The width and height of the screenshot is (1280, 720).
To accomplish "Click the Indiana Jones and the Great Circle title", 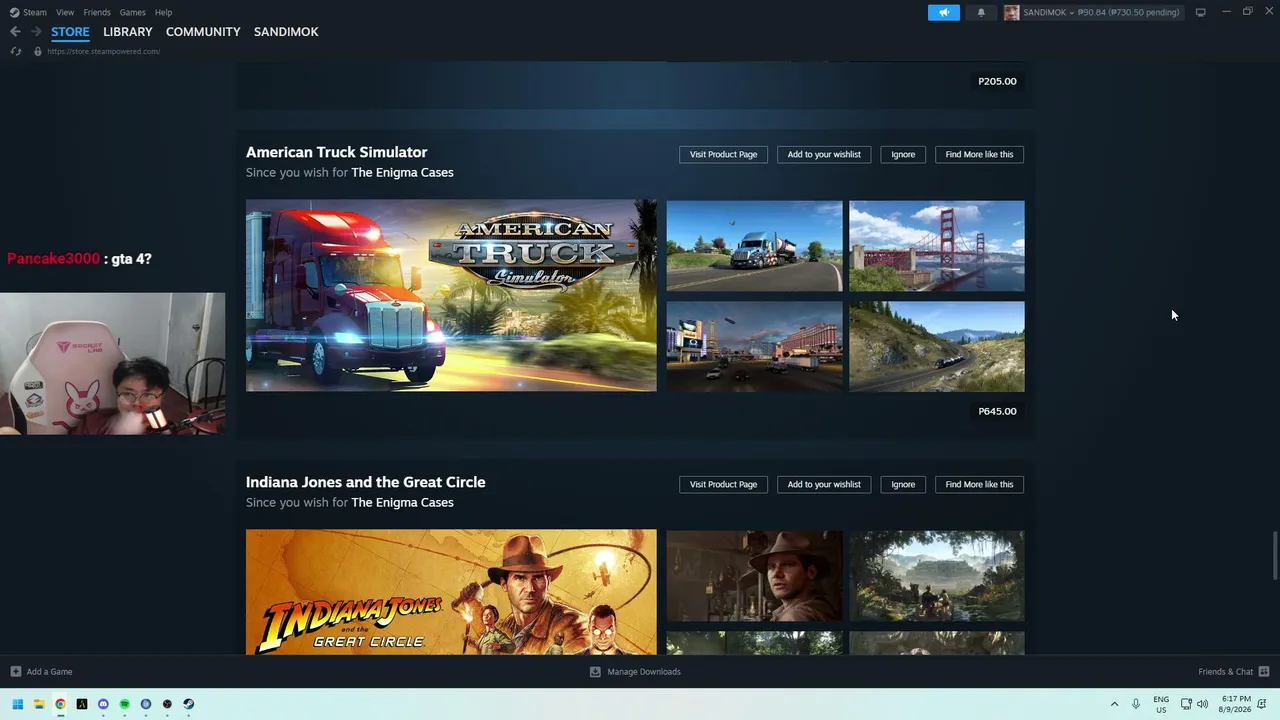I will [x=365, y=482].
